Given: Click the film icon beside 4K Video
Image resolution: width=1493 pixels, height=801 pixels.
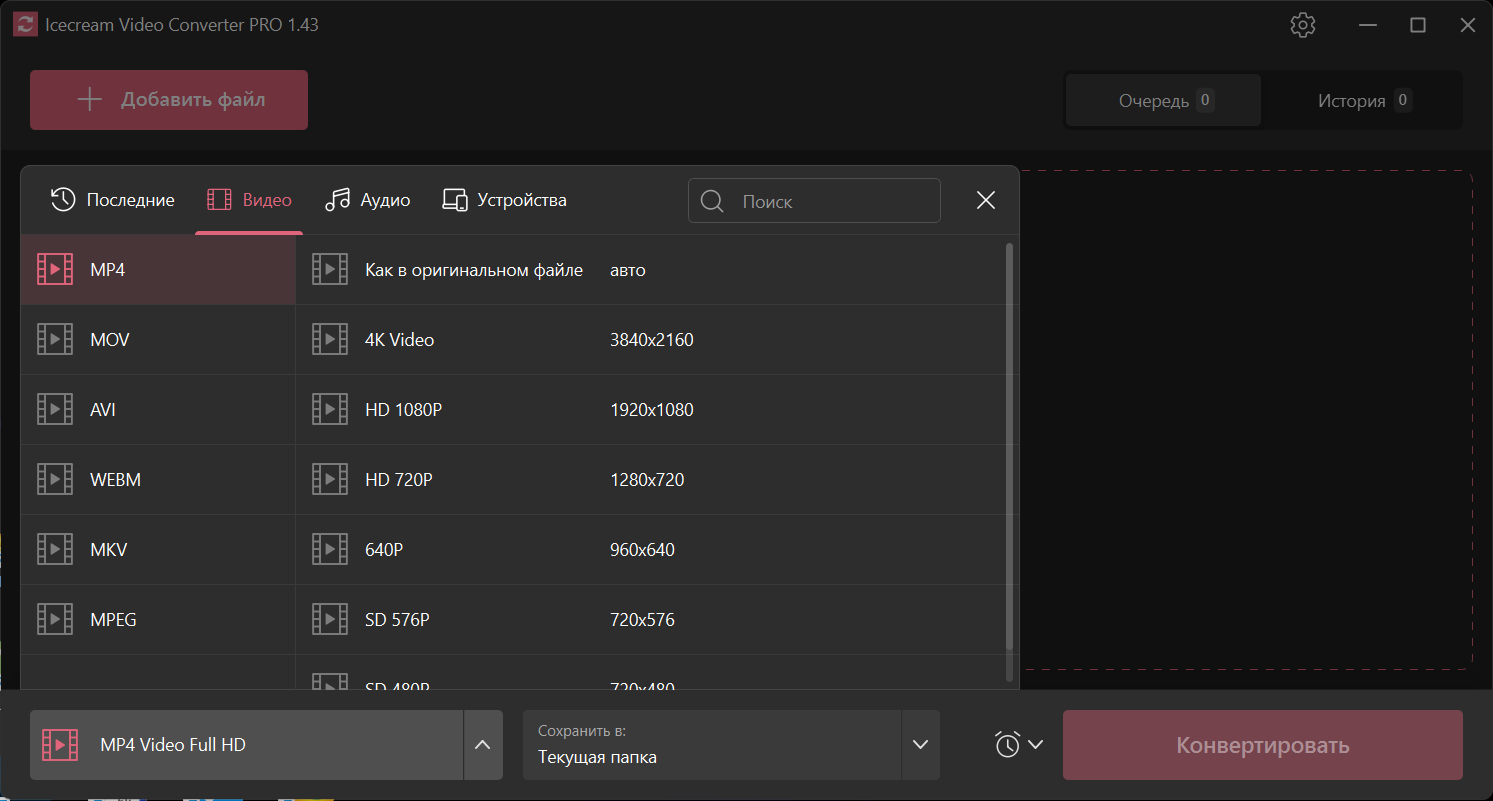Looking at the screenshot, I should (330, 340).
